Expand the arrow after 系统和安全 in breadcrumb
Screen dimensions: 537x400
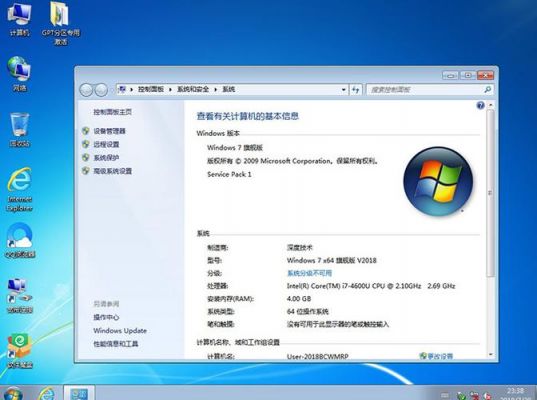click(215, 89)
